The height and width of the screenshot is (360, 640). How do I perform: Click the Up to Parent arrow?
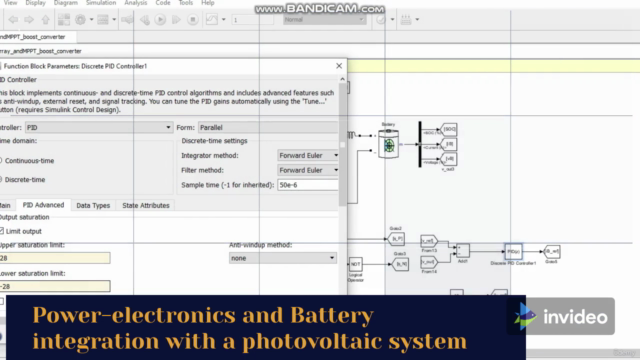click(x=45, y=19)
